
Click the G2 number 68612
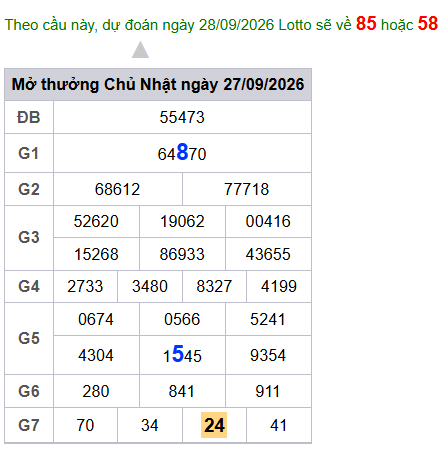click(117, 189)
